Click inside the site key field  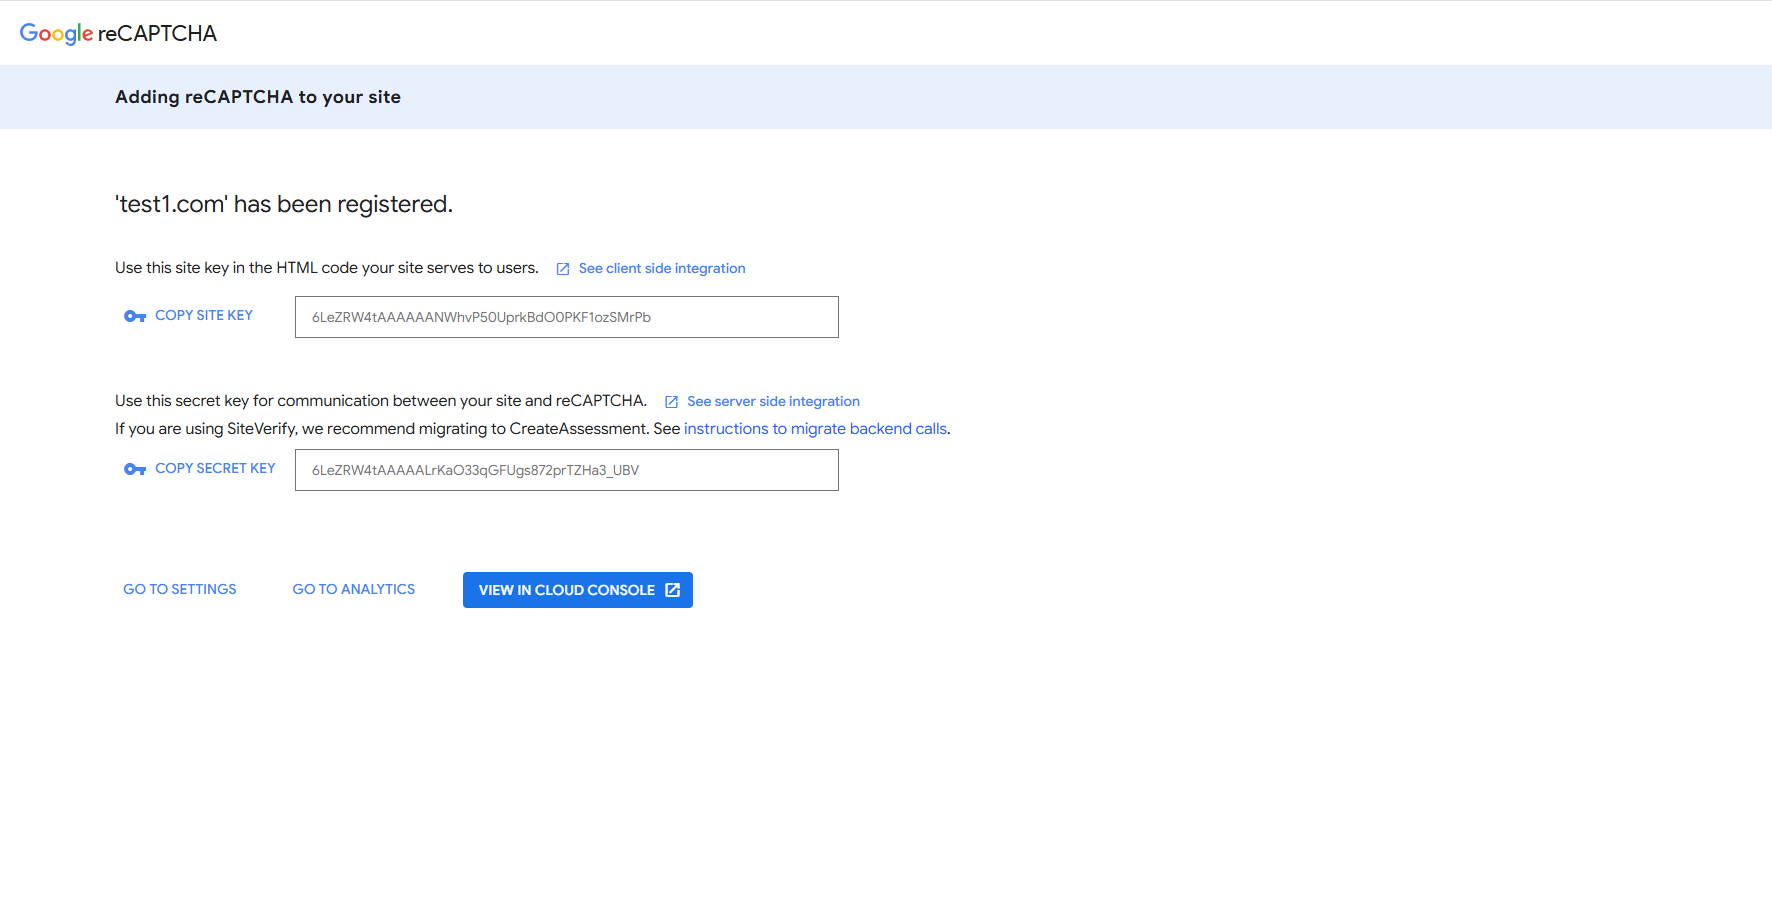pyautogui.click(x=567, y=317)
